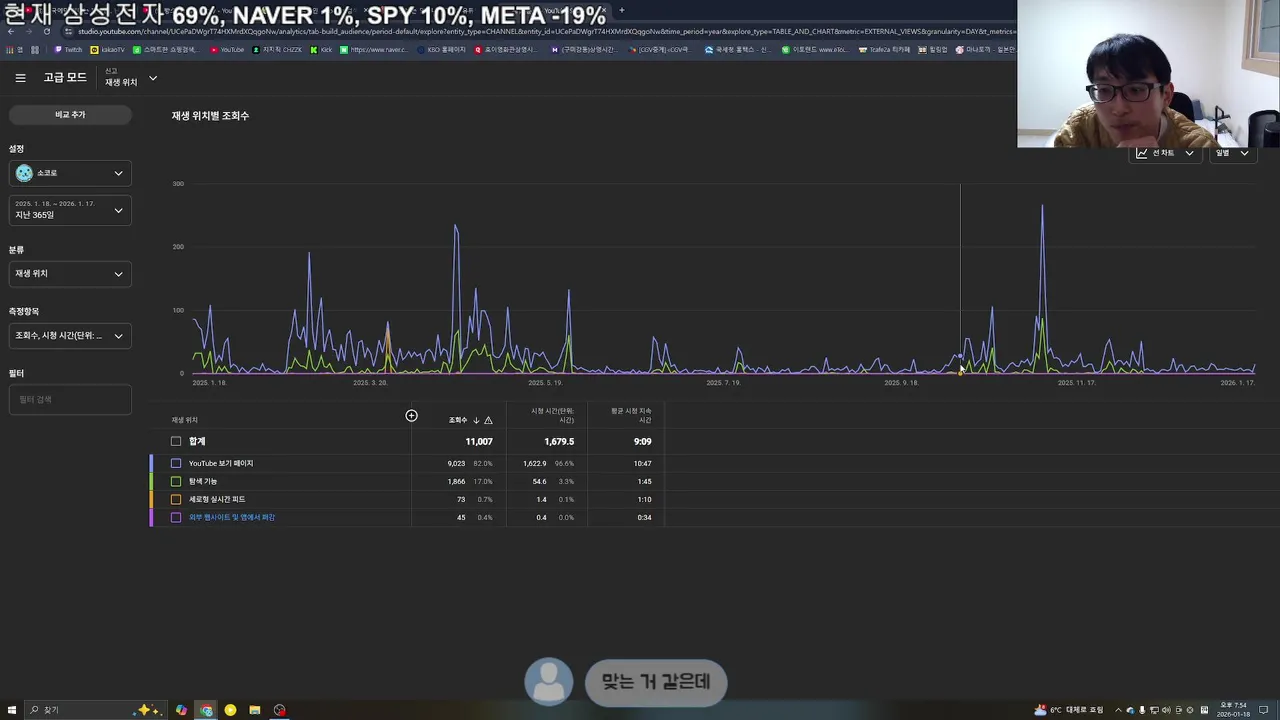Click the 필터 검색 filter input field
Screen dimensions: 1280x720
pos(70,399)
